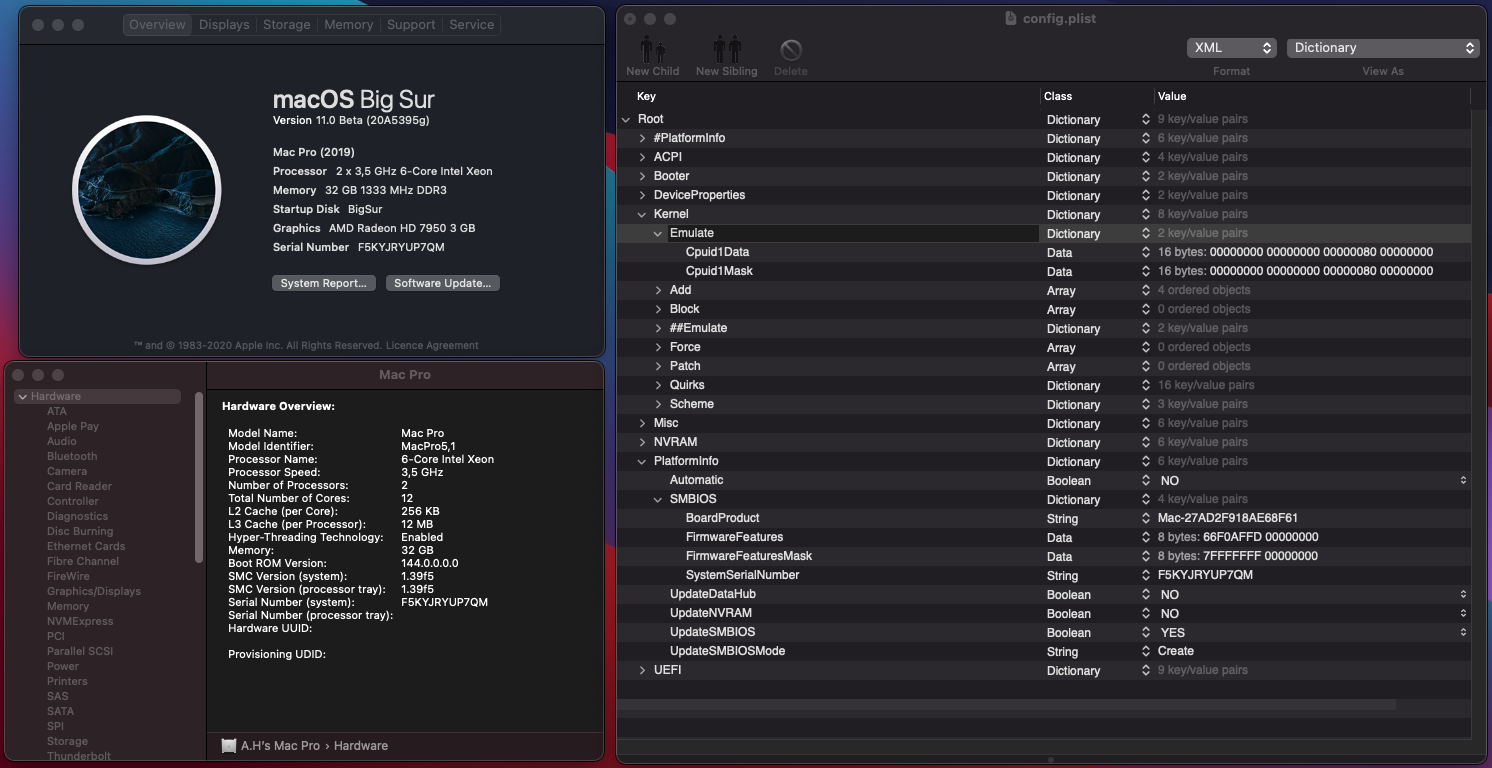Click the Software Update... button
The width and height of the screenshot is (1492, 768).
point(442,283)
